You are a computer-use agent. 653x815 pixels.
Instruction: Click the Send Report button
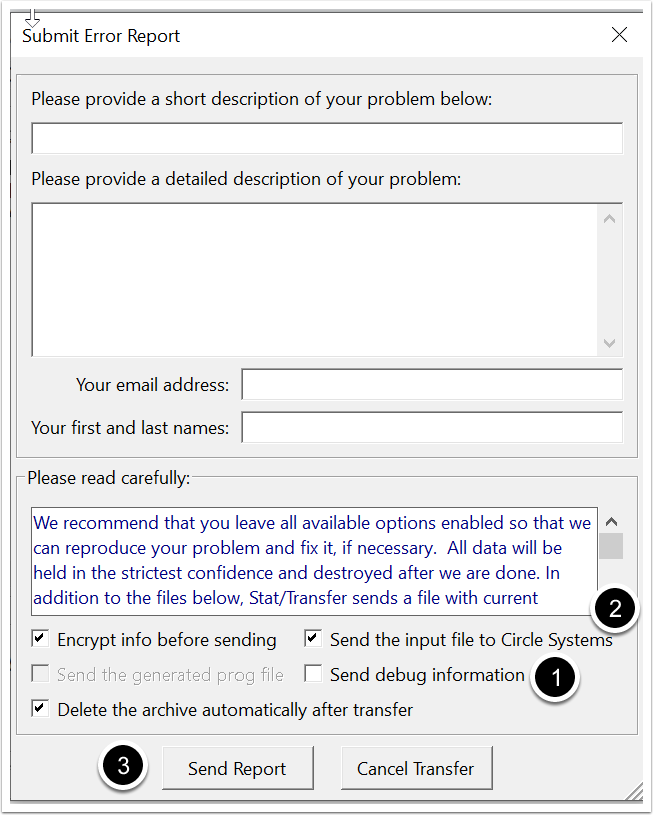pos(237,769)
